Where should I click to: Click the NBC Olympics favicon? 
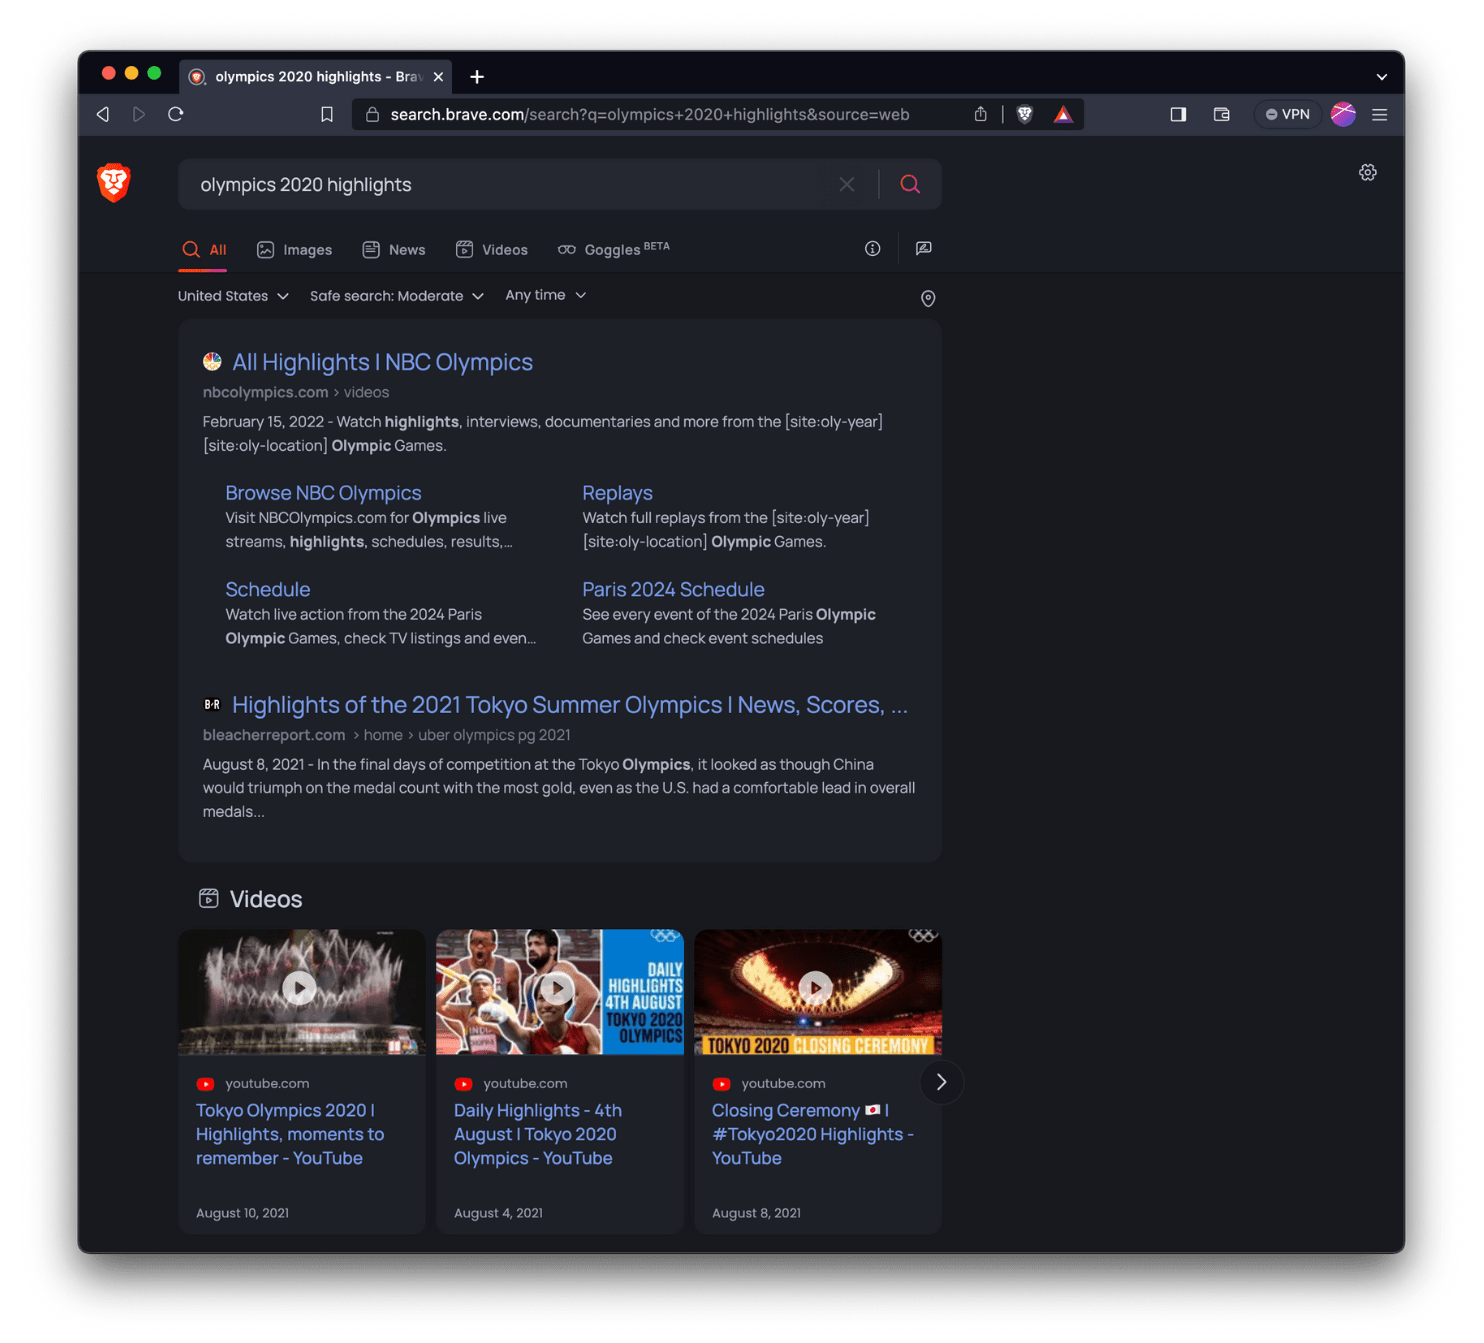click(x=212, y=362)
